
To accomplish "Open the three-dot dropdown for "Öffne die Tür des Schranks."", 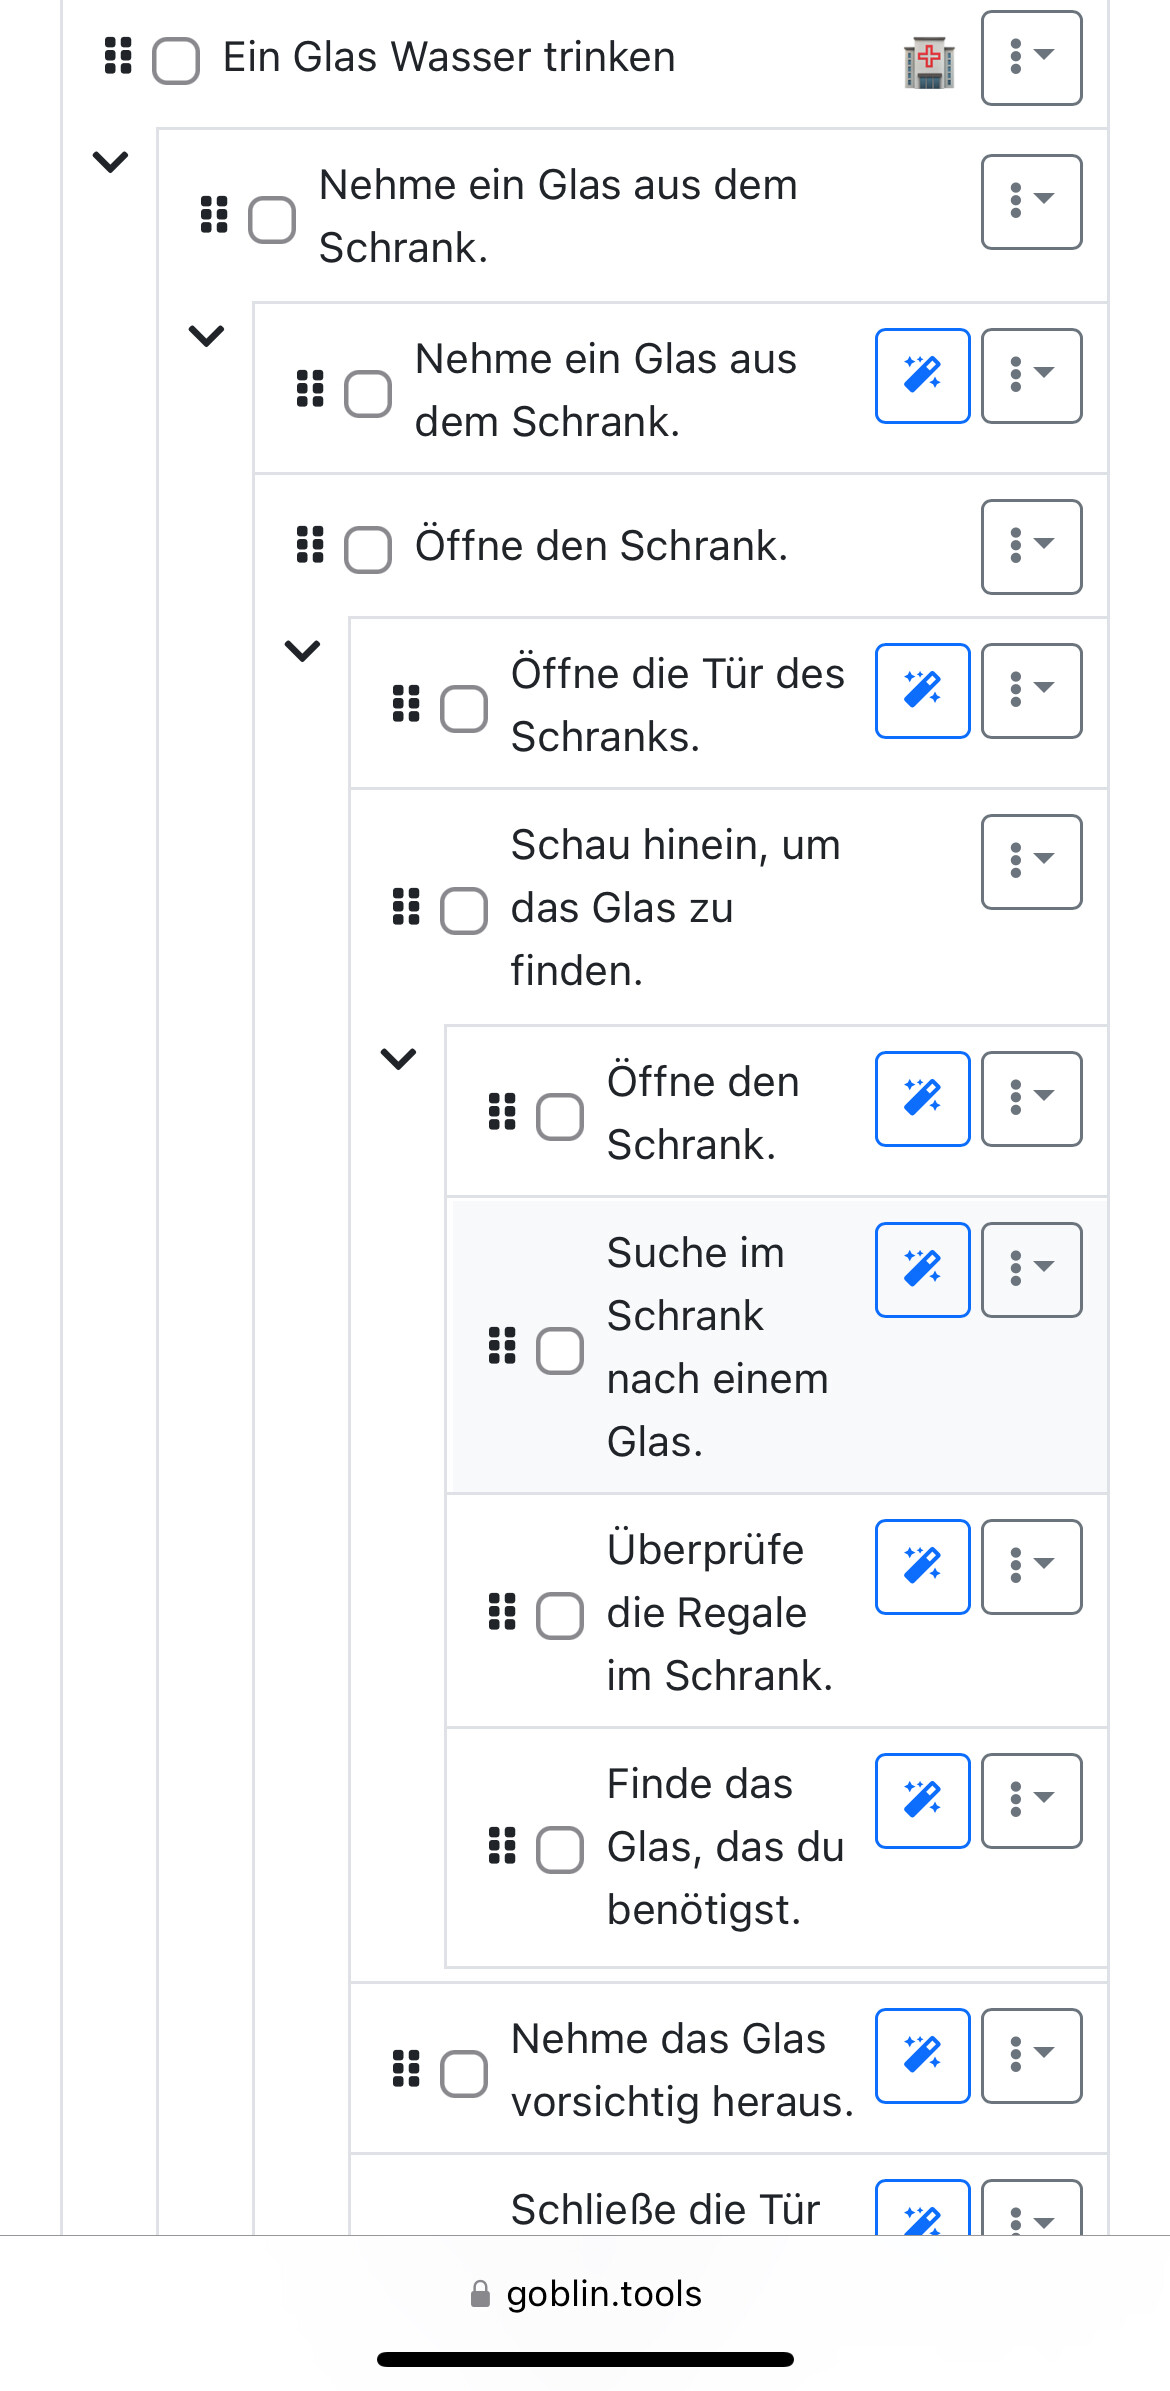I will 1031,691.
